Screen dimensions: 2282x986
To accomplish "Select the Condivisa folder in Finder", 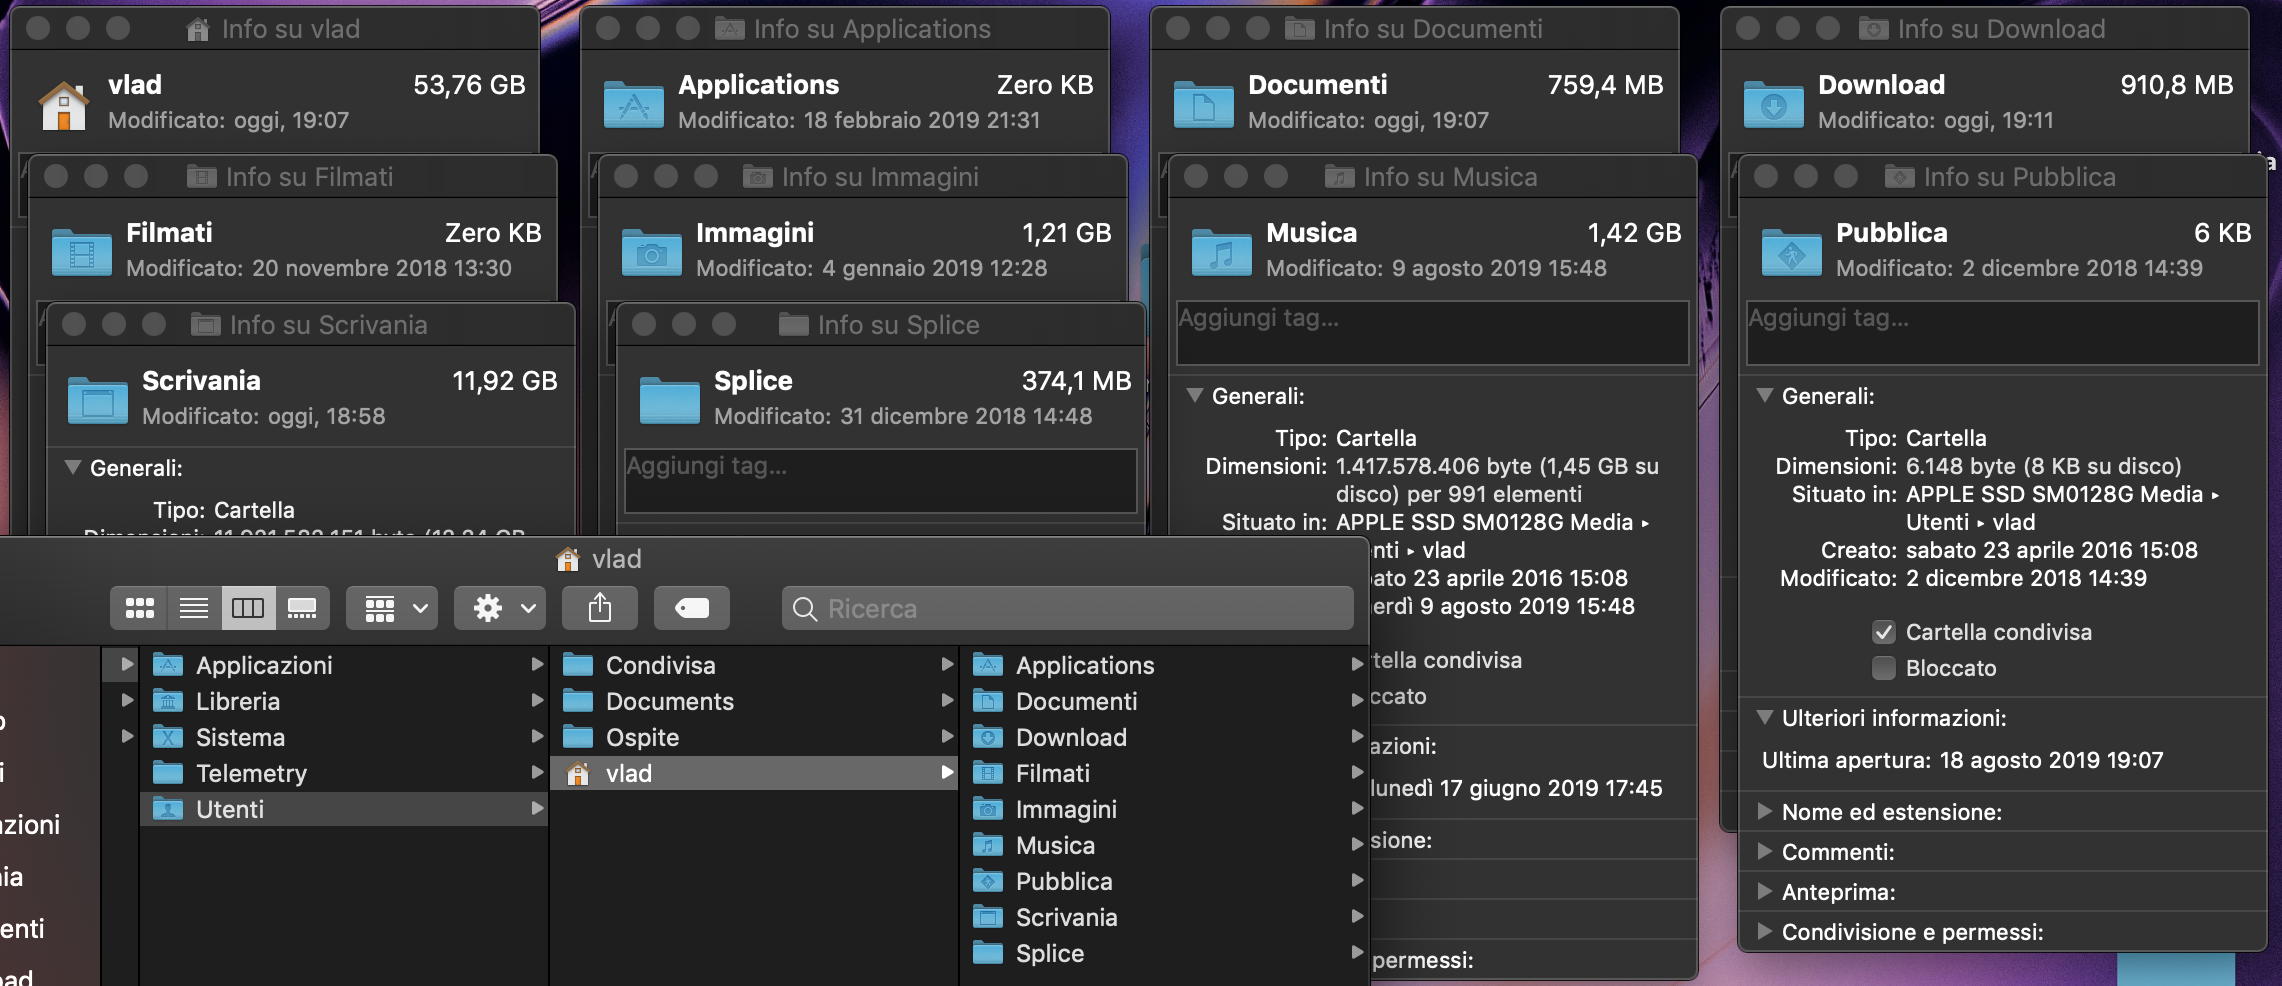I will [754, 665].
